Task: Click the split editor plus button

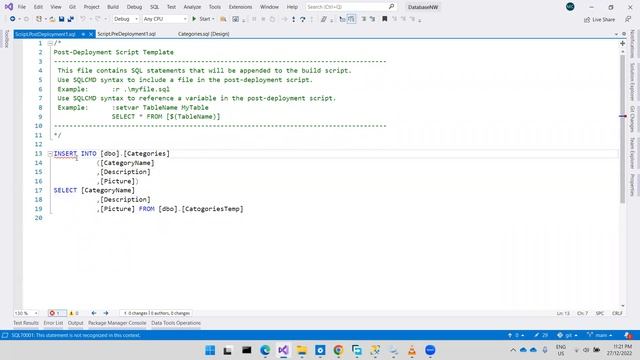Action: pyautogui.click(x=622, y=43)
